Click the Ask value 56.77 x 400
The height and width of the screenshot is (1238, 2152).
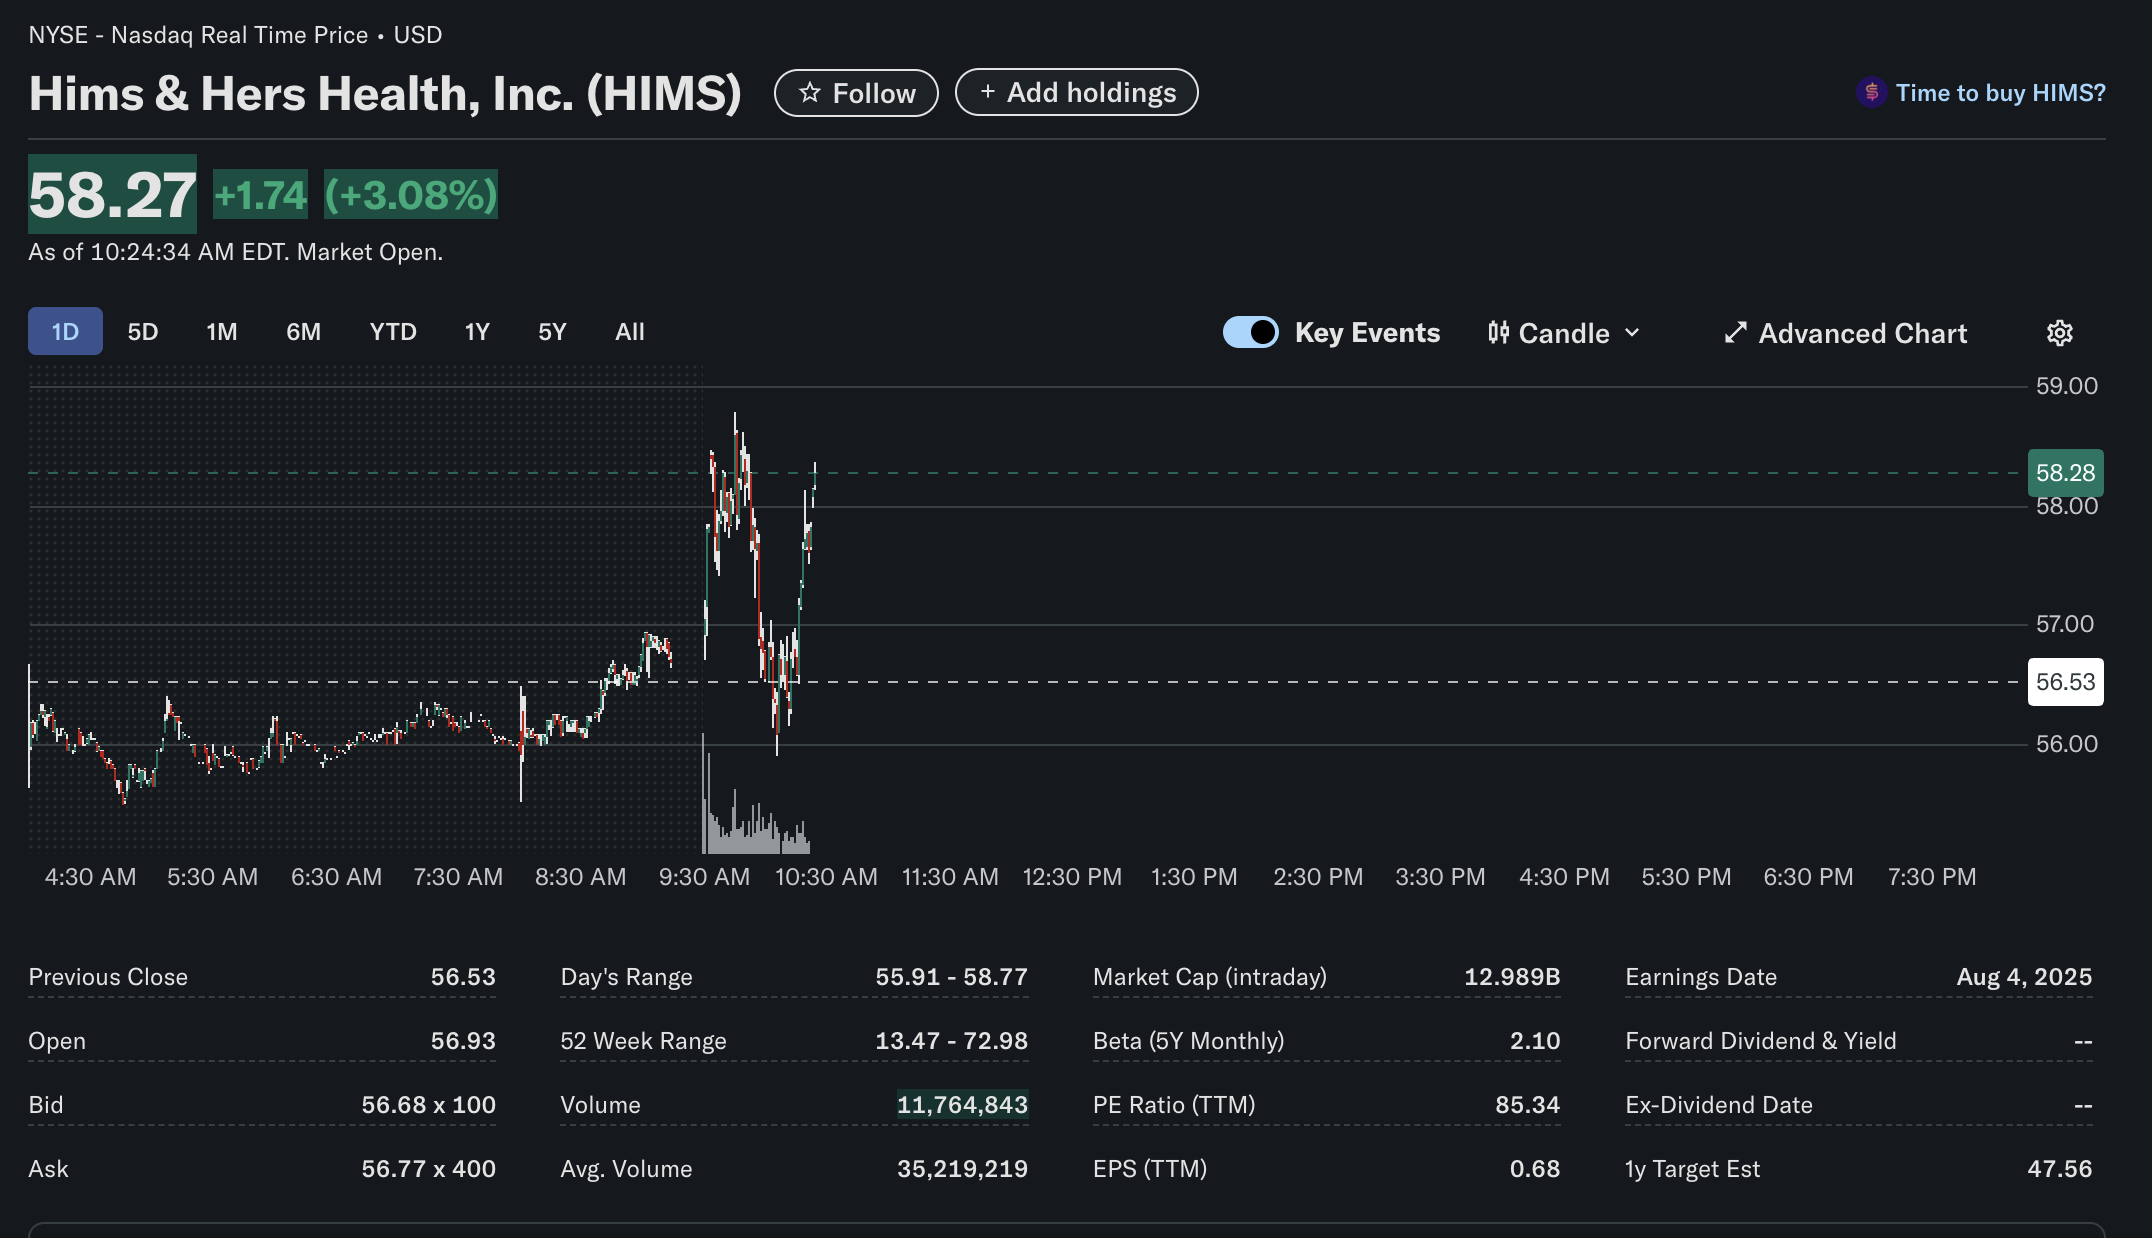click(x=428, y=1169)
